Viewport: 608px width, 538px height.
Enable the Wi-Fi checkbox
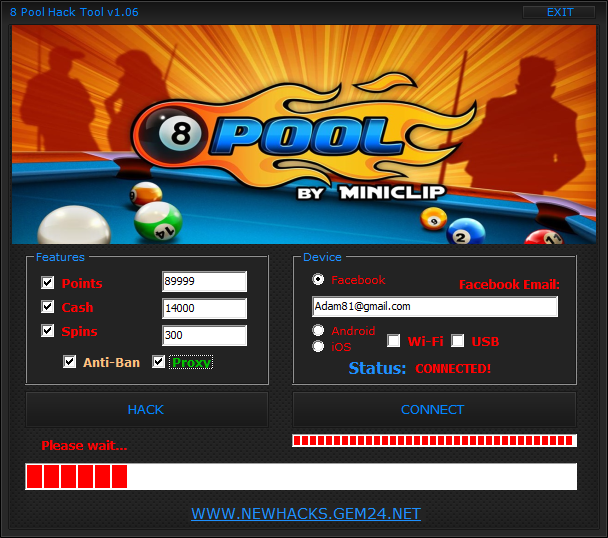click(x=394, y=341)
